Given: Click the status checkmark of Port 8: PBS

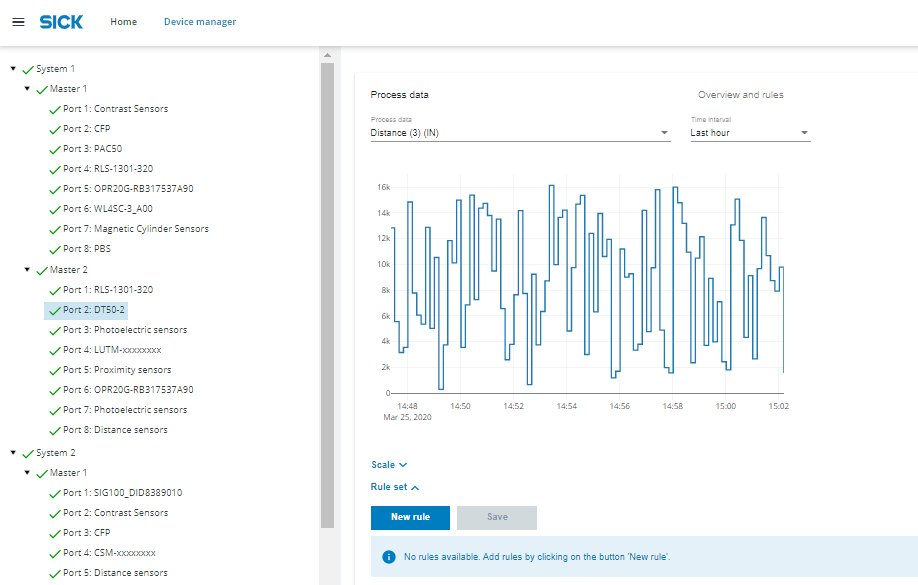Looking at the screenshot, I should coord(55,249).
